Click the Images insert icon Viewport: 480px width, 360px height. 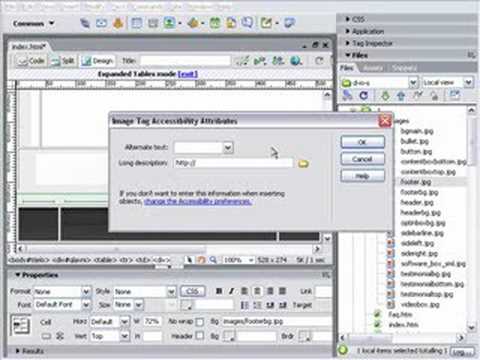pos(170,23)
